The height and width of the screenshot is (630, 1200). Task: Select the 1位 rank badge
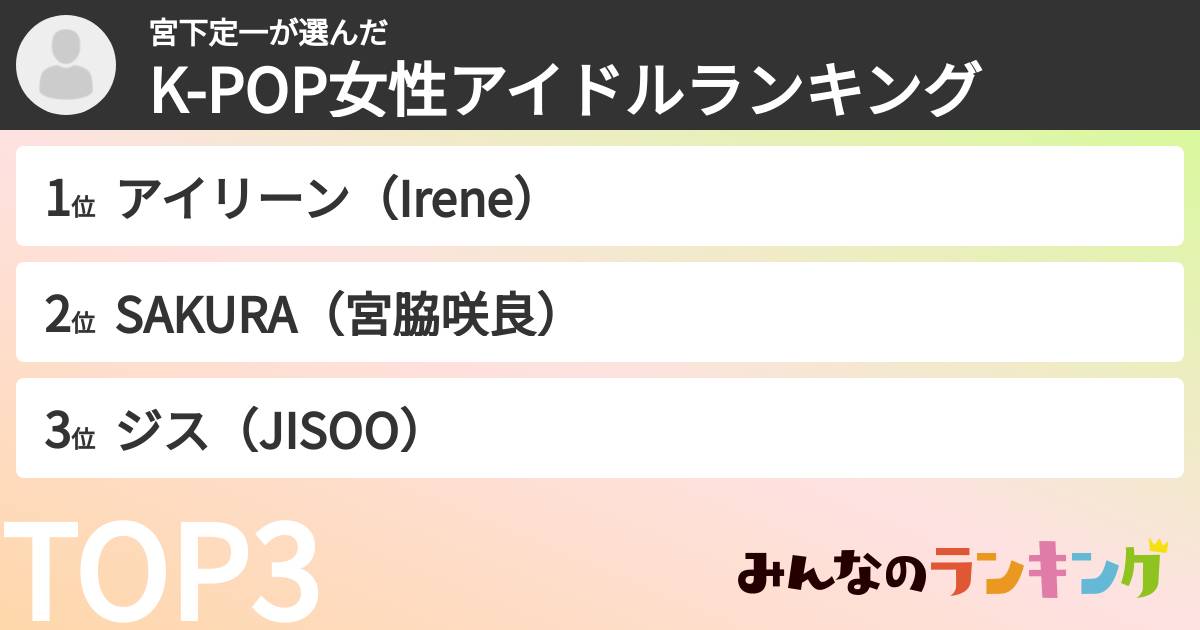point(70,198)
